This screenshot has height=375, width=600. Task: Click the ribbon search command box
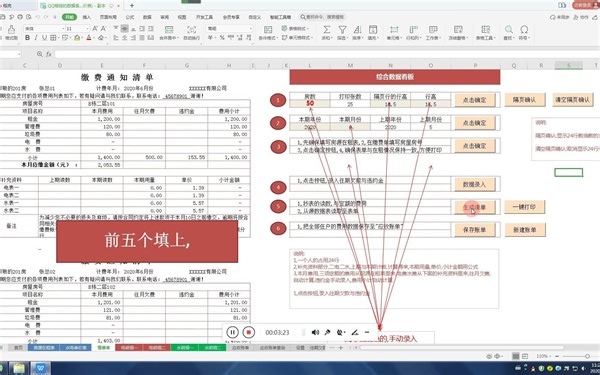(x=322, y=17)
